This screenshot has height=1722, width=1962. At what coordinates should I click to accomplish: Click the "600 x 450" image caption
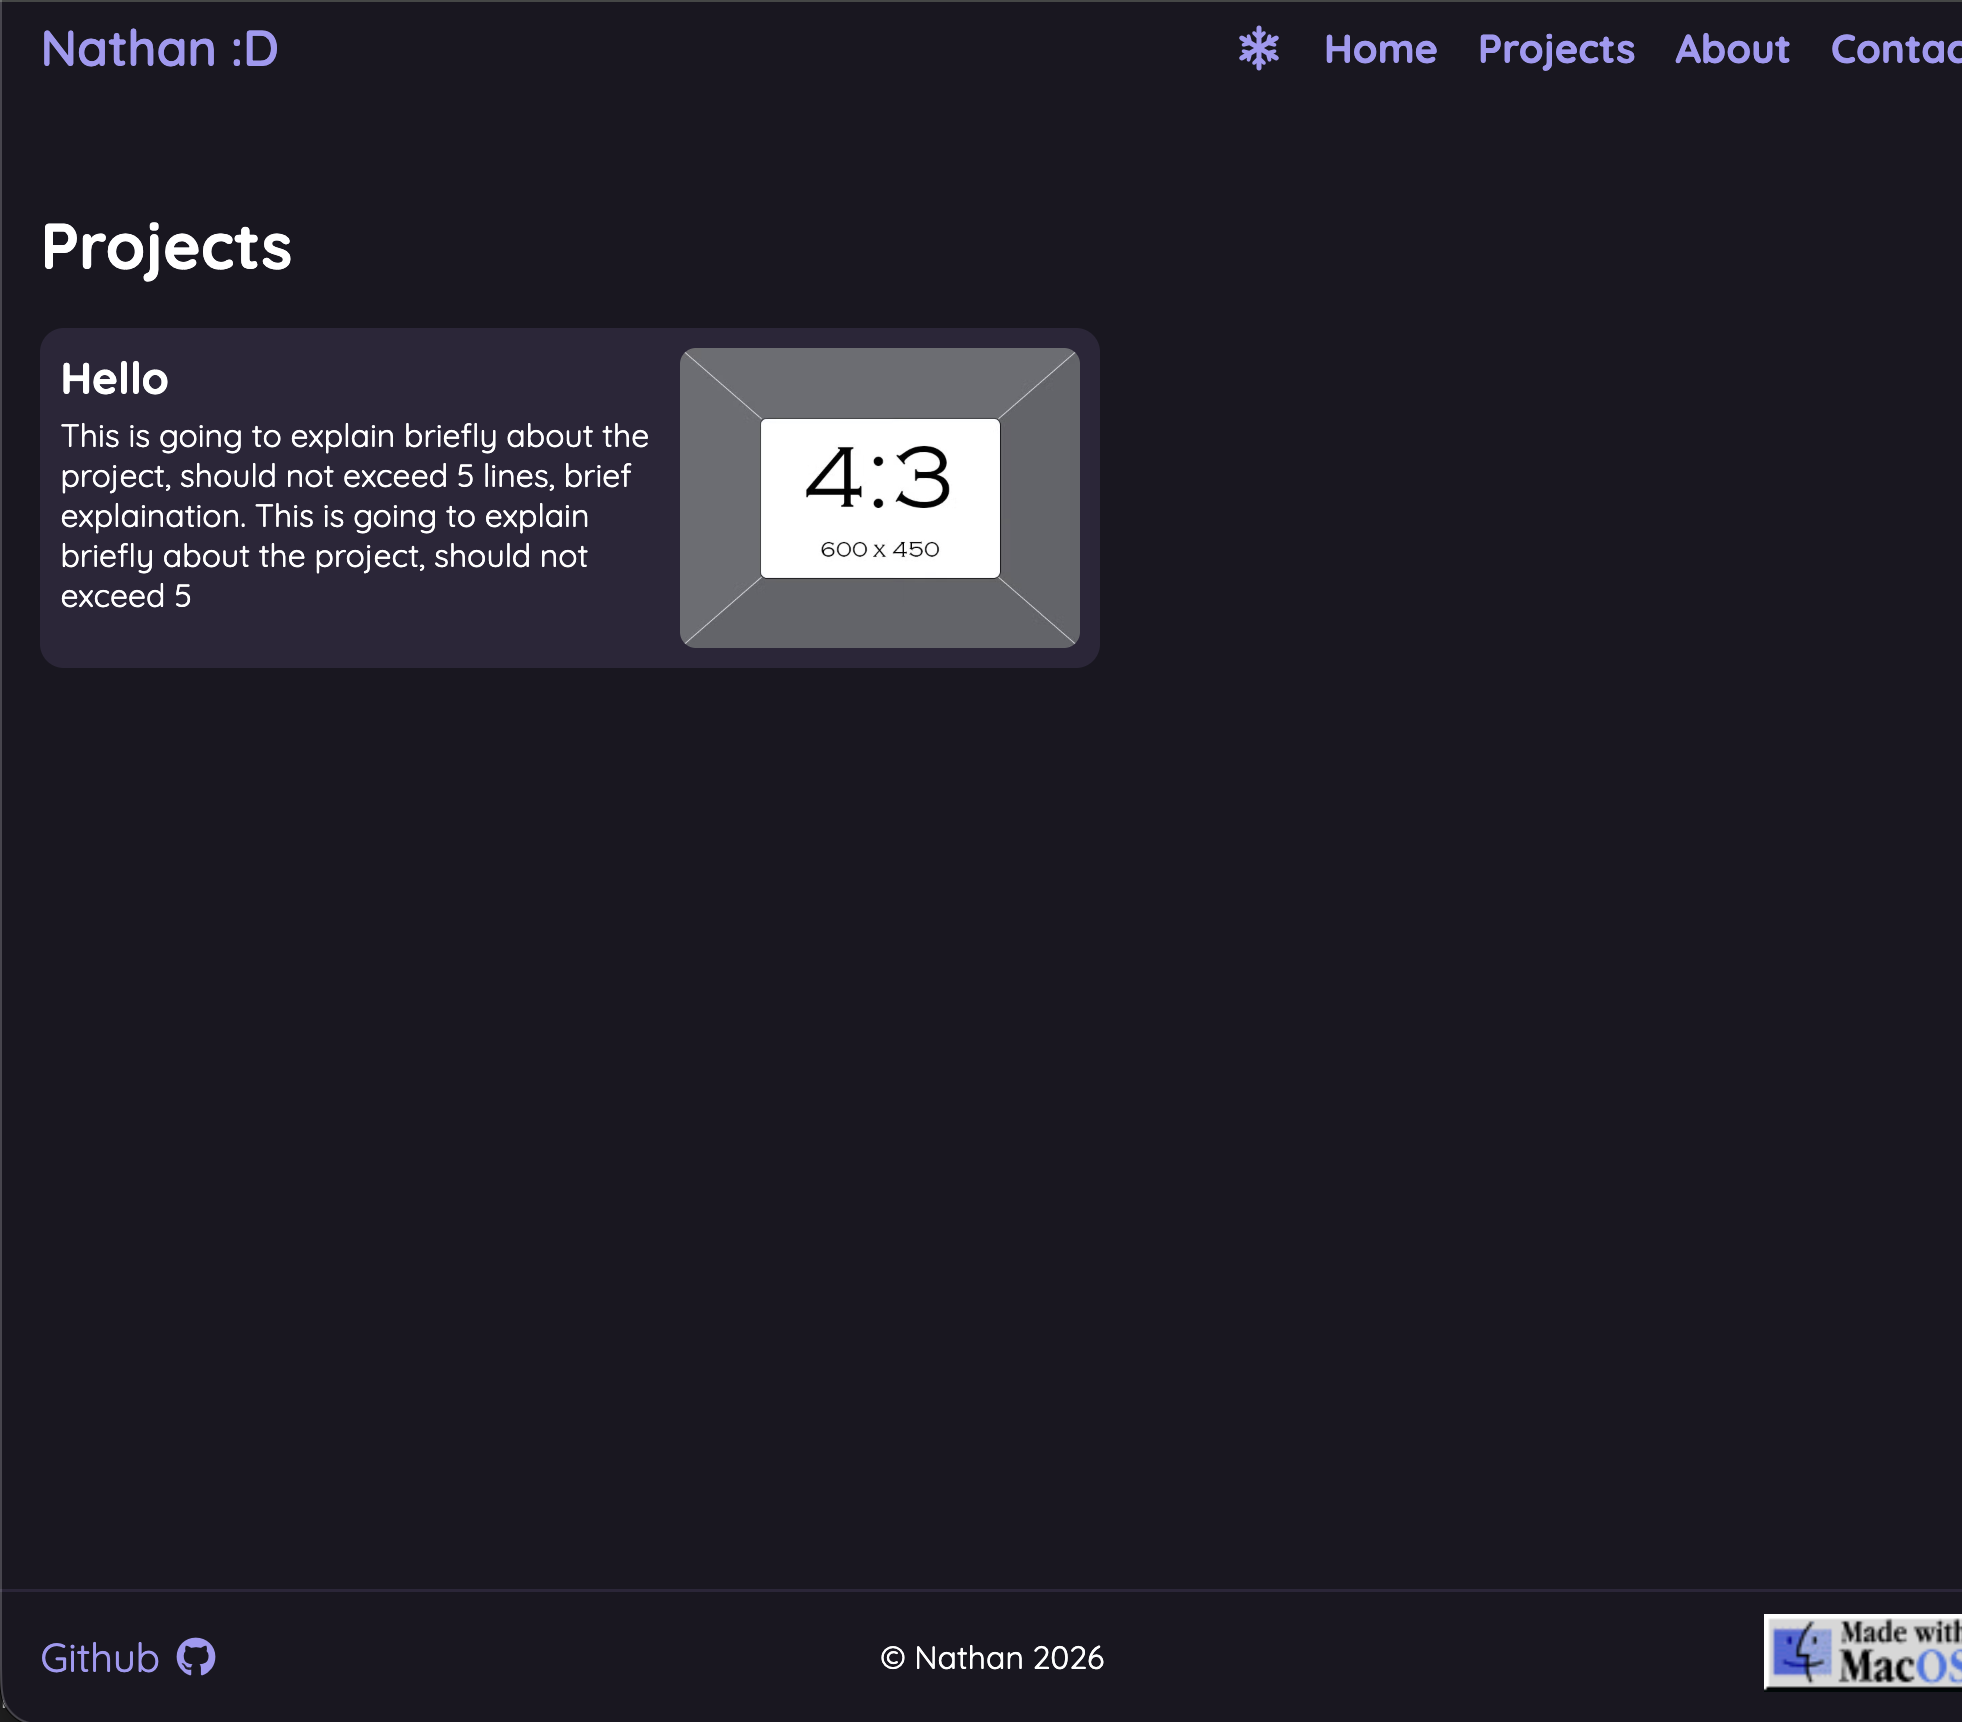pyautogui.click(x=879, y=549)
